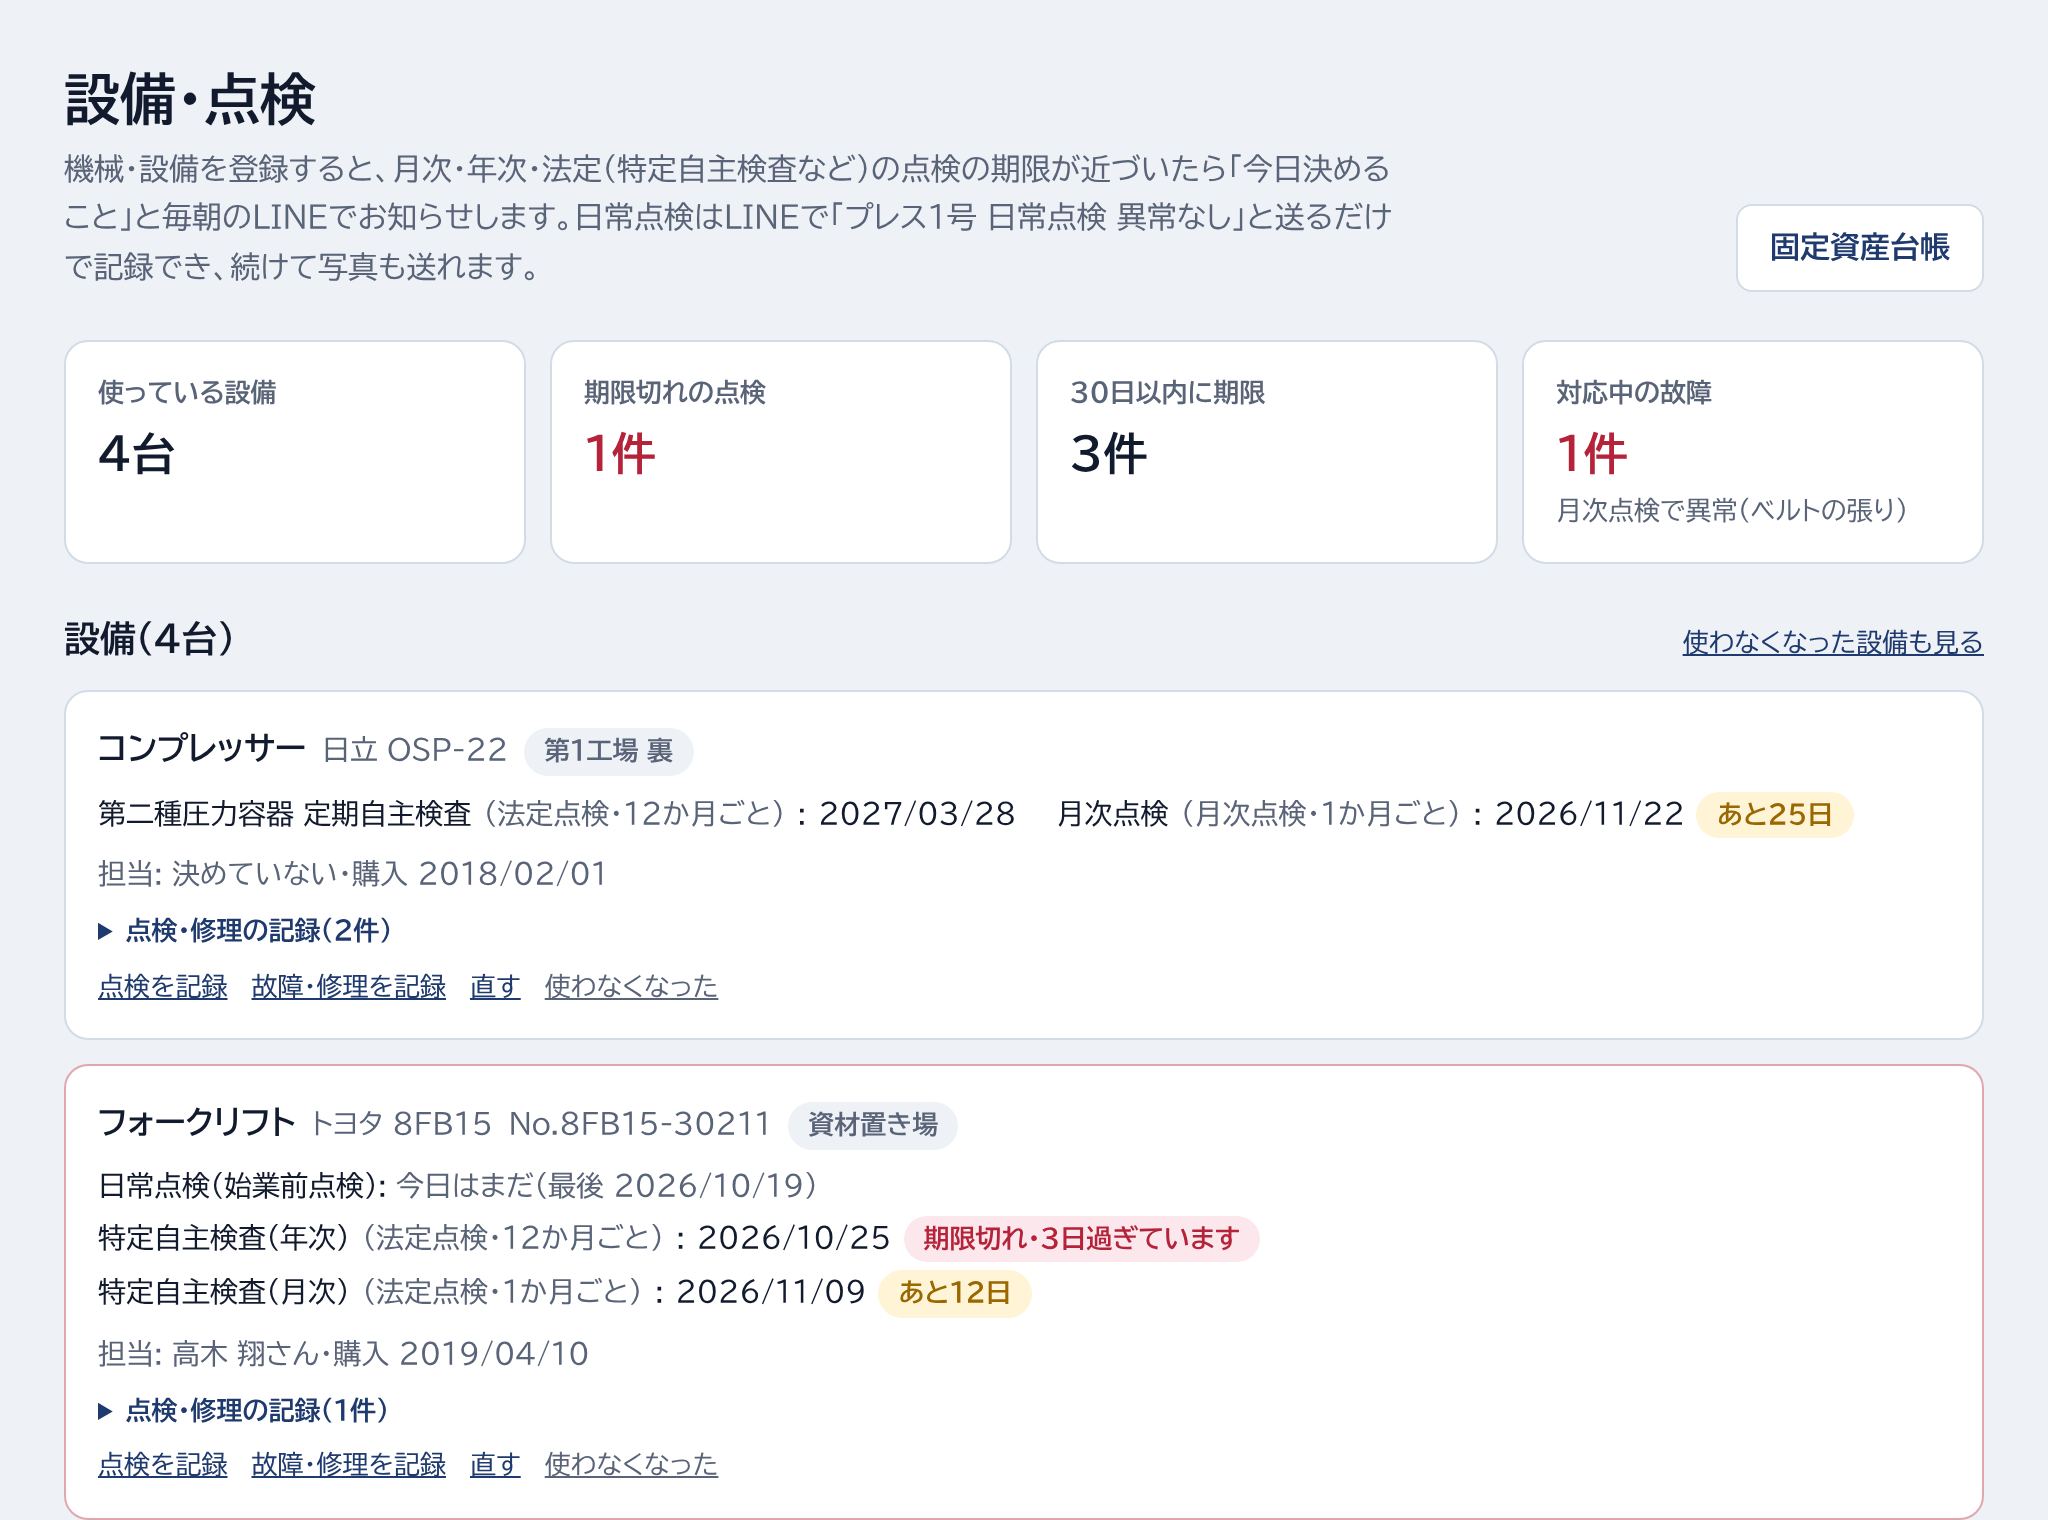Select the 30日以内に期限 3件 summary card
The image size is (2048, 1520).
tap(1267, 452)
